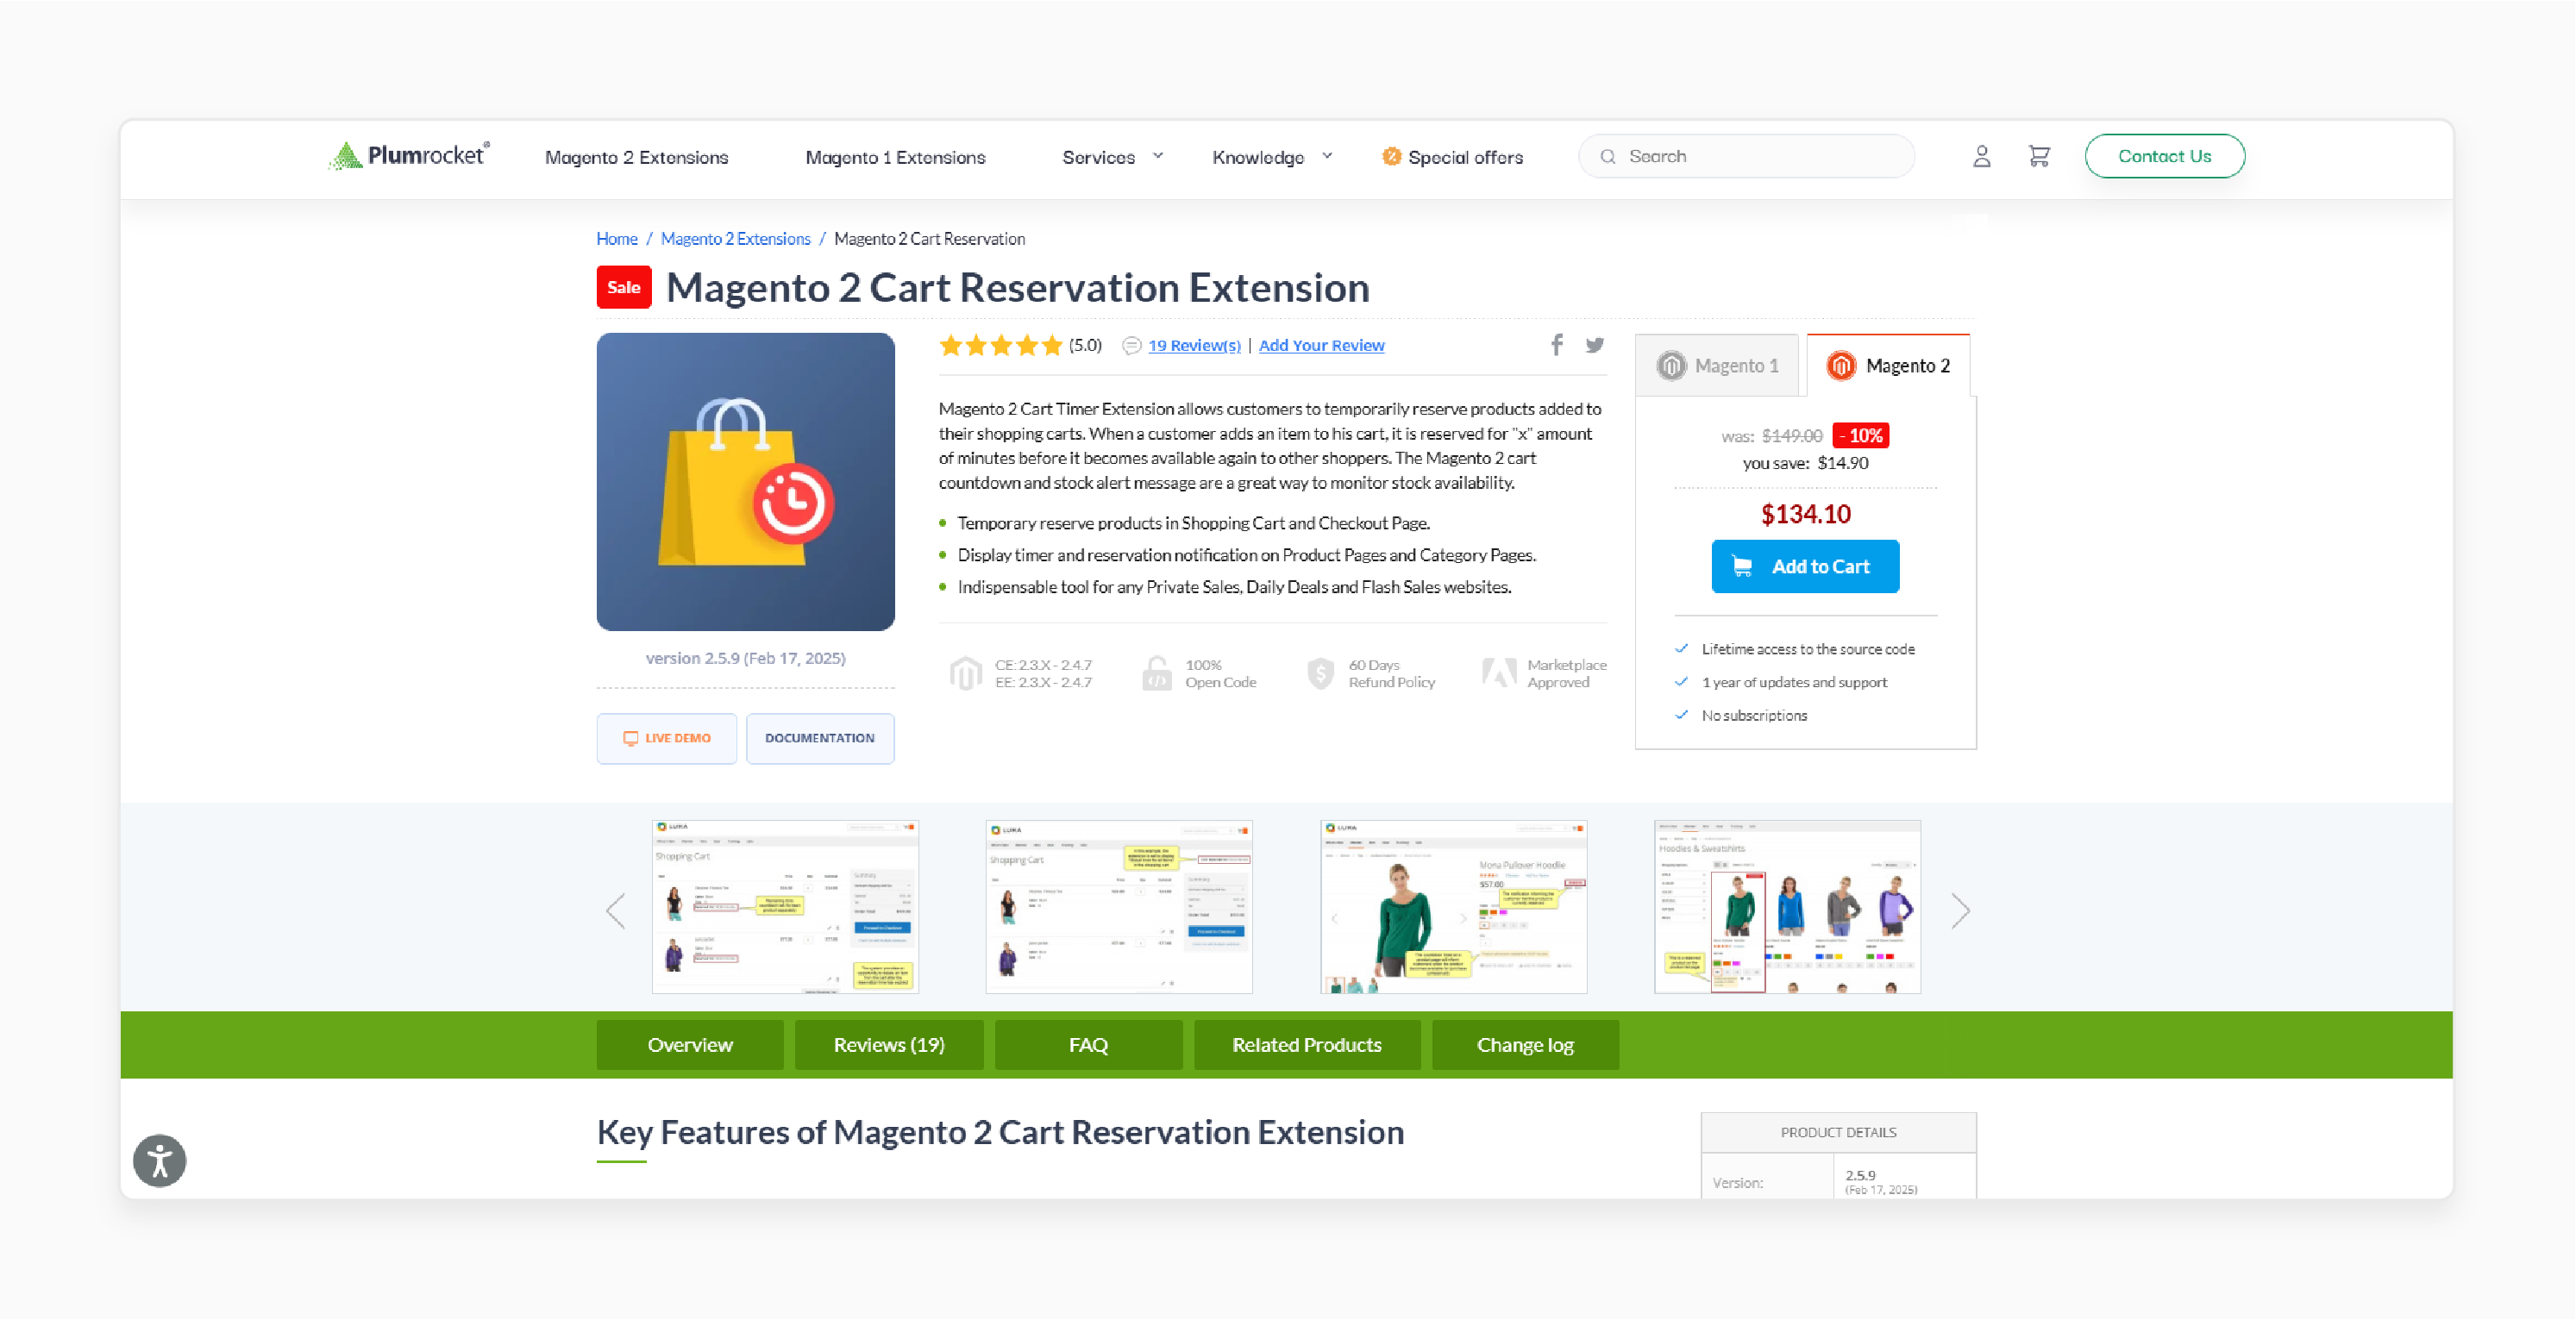The width and height of the screenshot is (2576, 1320).
Task: Expand the Services dropdown menu
Action: click(x=1113, y=157)
